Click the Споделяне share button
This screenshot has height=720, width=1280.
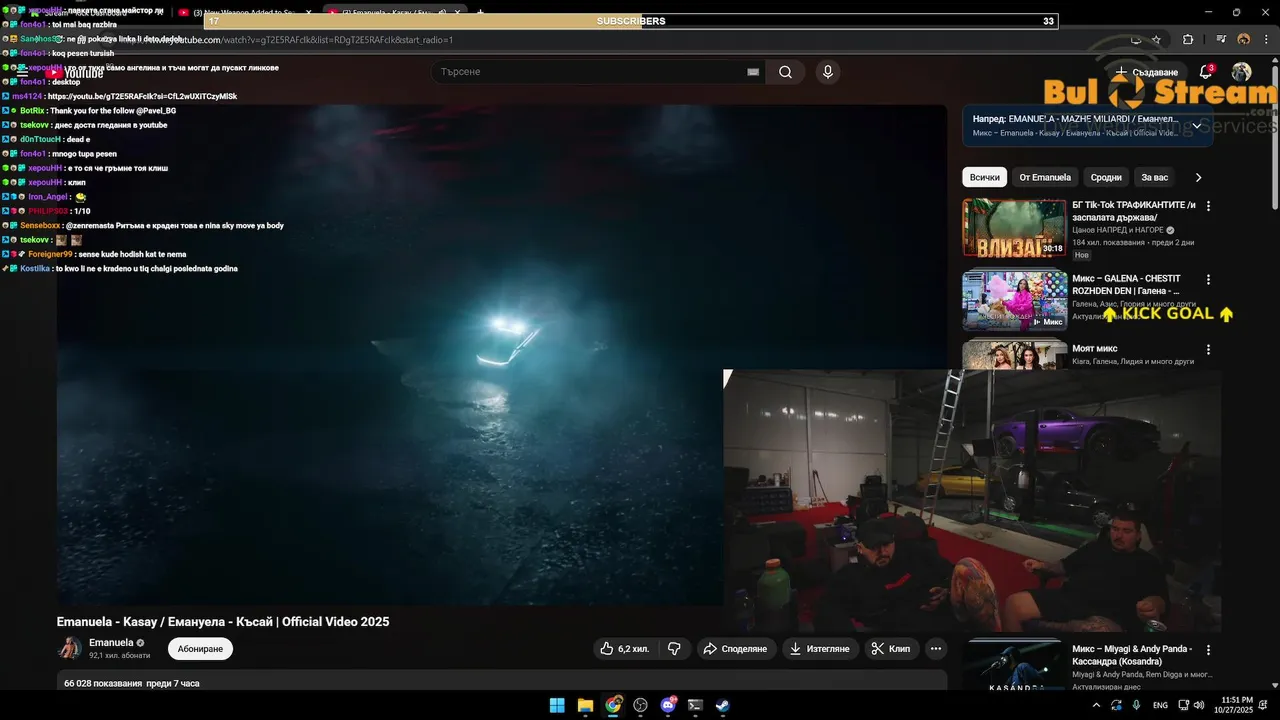[x=737, y=649]
